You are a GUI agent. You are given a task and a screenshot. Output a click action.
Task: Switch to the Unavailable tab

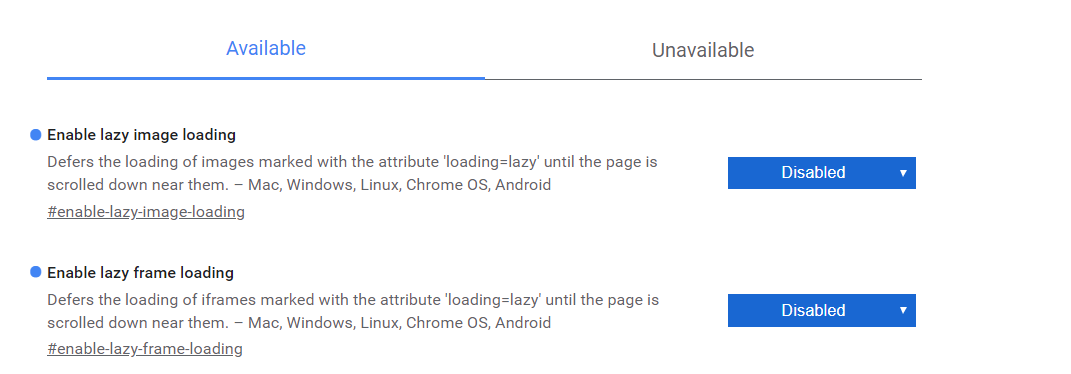[x=703, y=51]
